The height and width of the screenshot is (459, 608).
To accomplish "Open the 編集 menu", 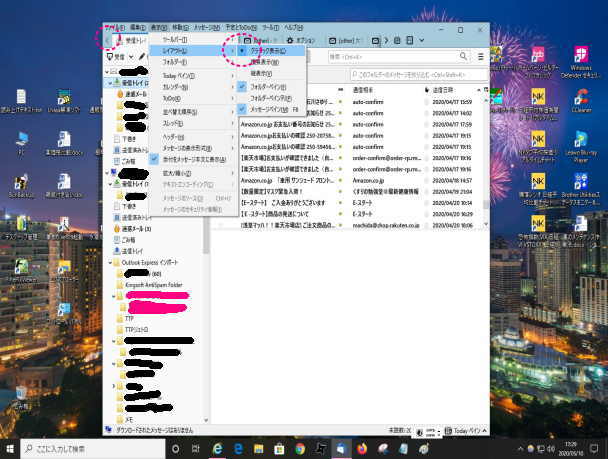I will 137,28.
